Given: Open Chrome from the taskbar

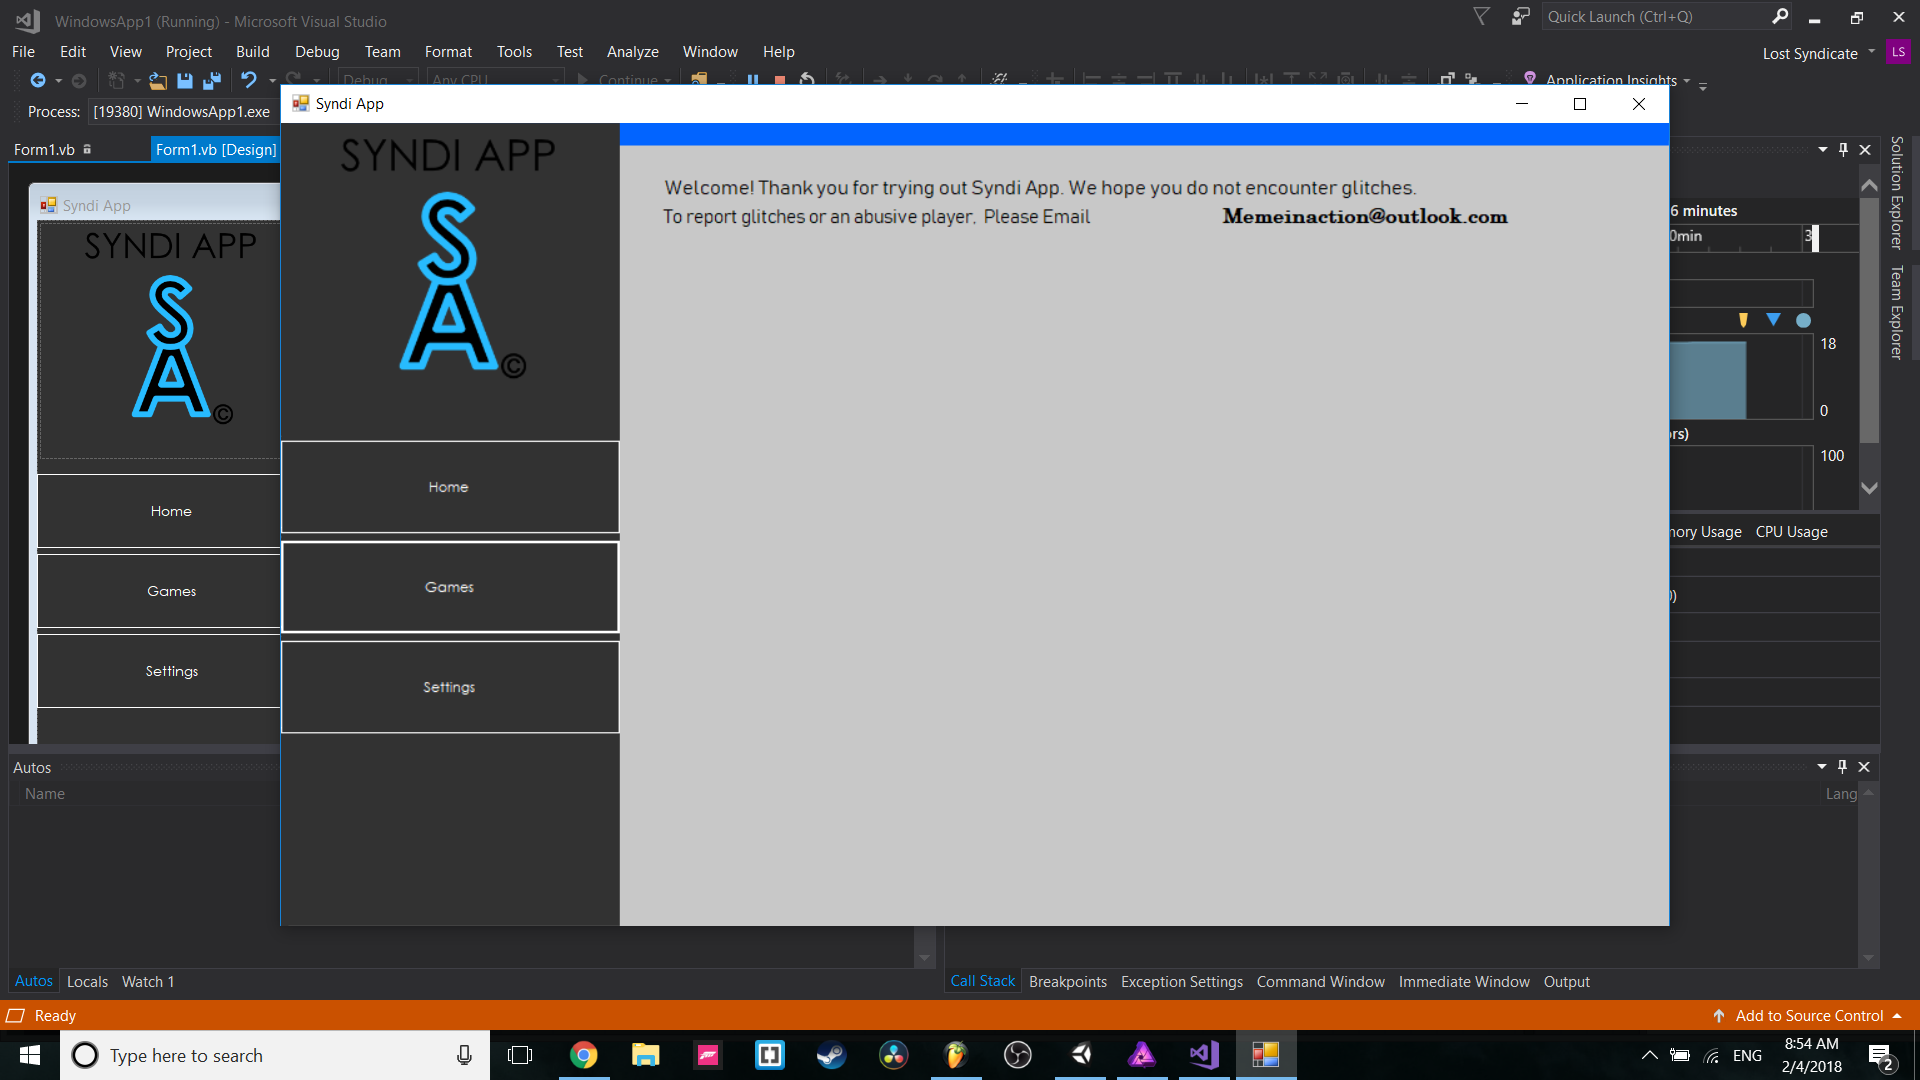Looking at the screenshot, I should (x=583, y=1055).
